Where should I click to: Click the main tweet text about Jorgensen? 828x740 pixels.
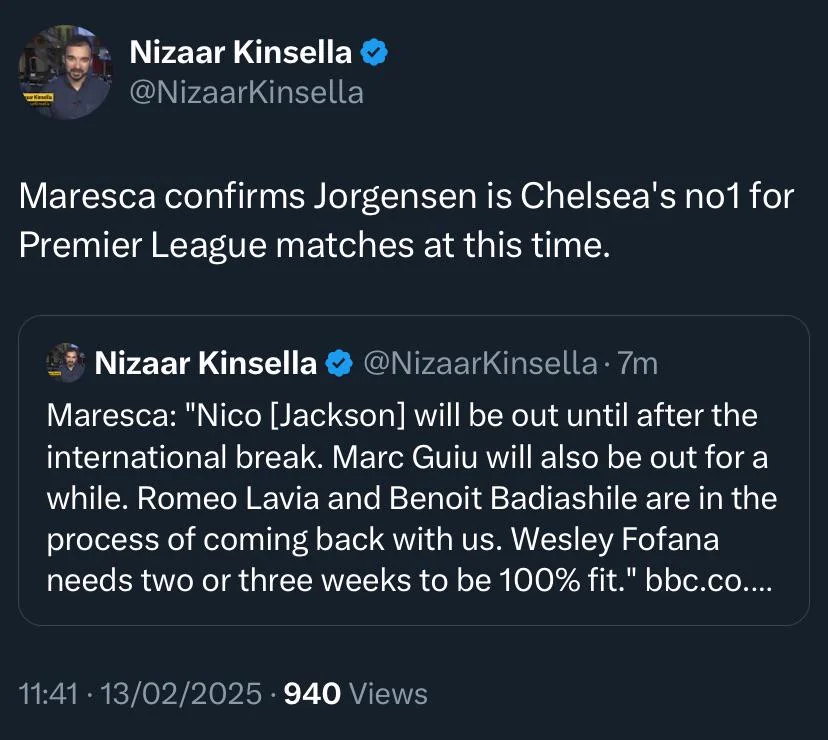click(x=406, y=196)
